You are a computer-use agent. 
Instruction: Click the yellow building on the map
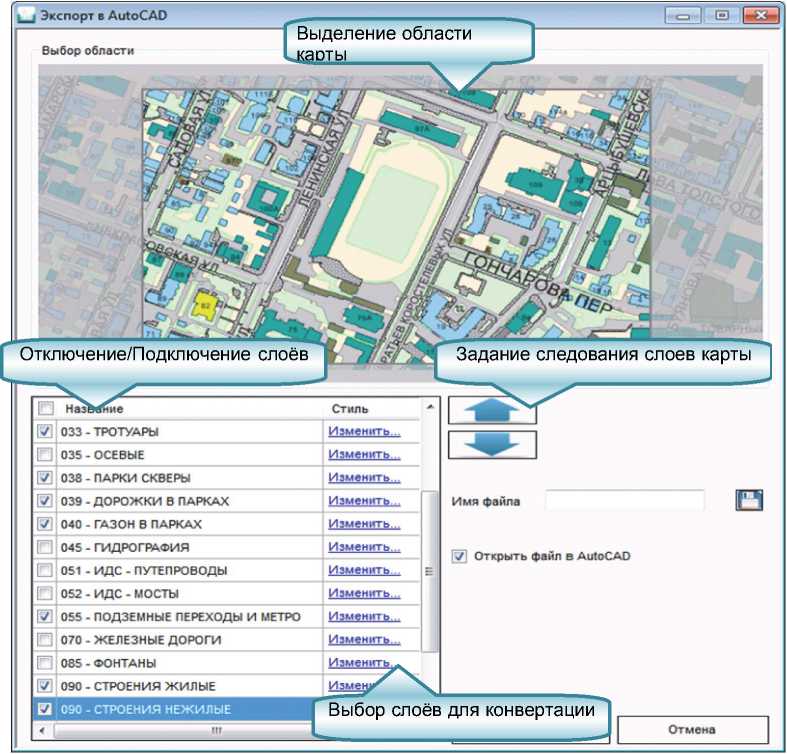tap(205, 305)
